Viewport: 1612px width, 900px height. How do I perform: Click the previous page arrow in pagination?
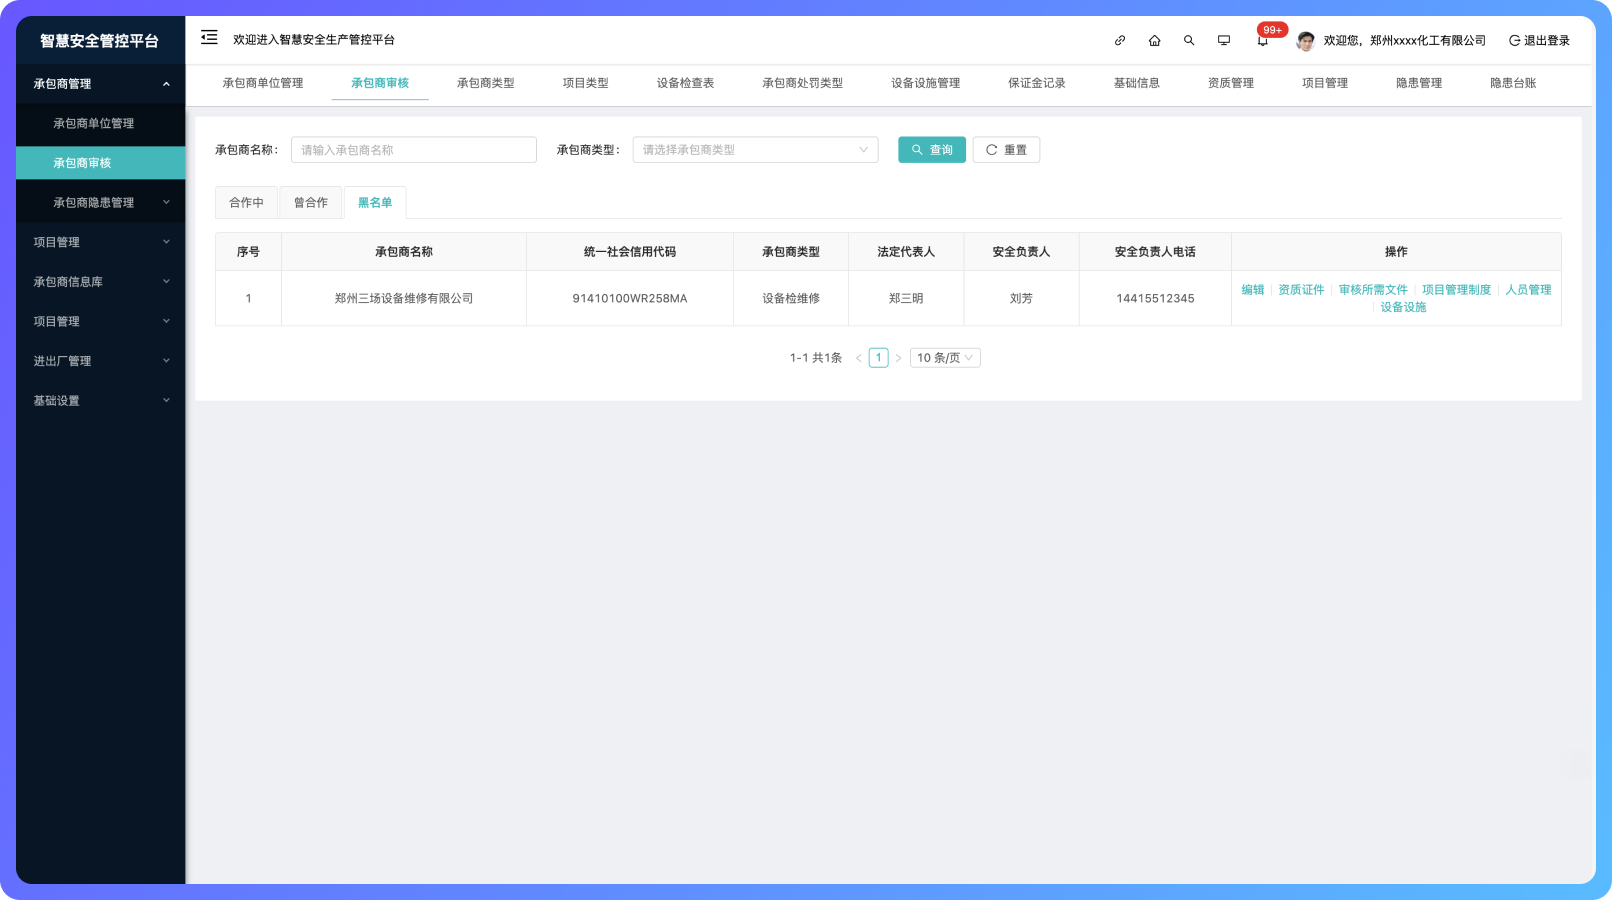[858, 358]
